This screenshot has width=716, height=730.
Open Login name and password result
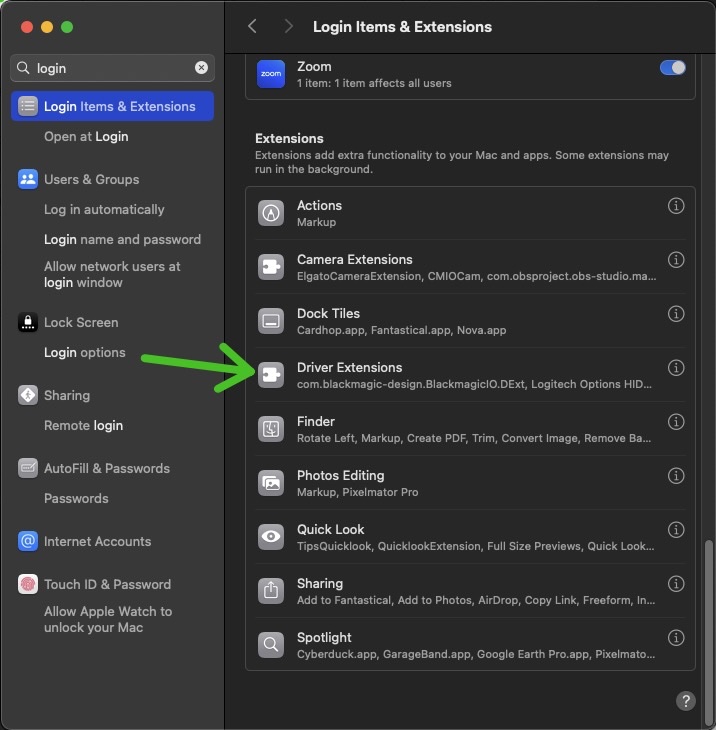coord(122,239)
